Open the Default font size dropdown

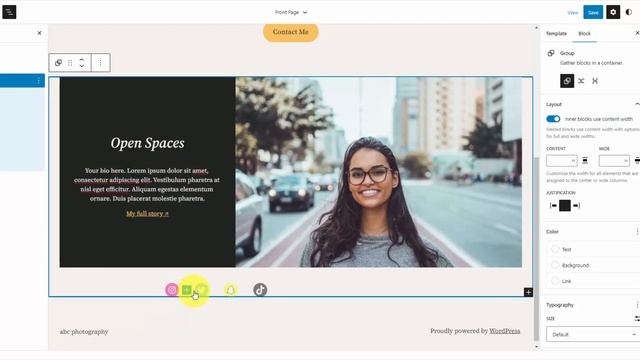coord(593,334)
